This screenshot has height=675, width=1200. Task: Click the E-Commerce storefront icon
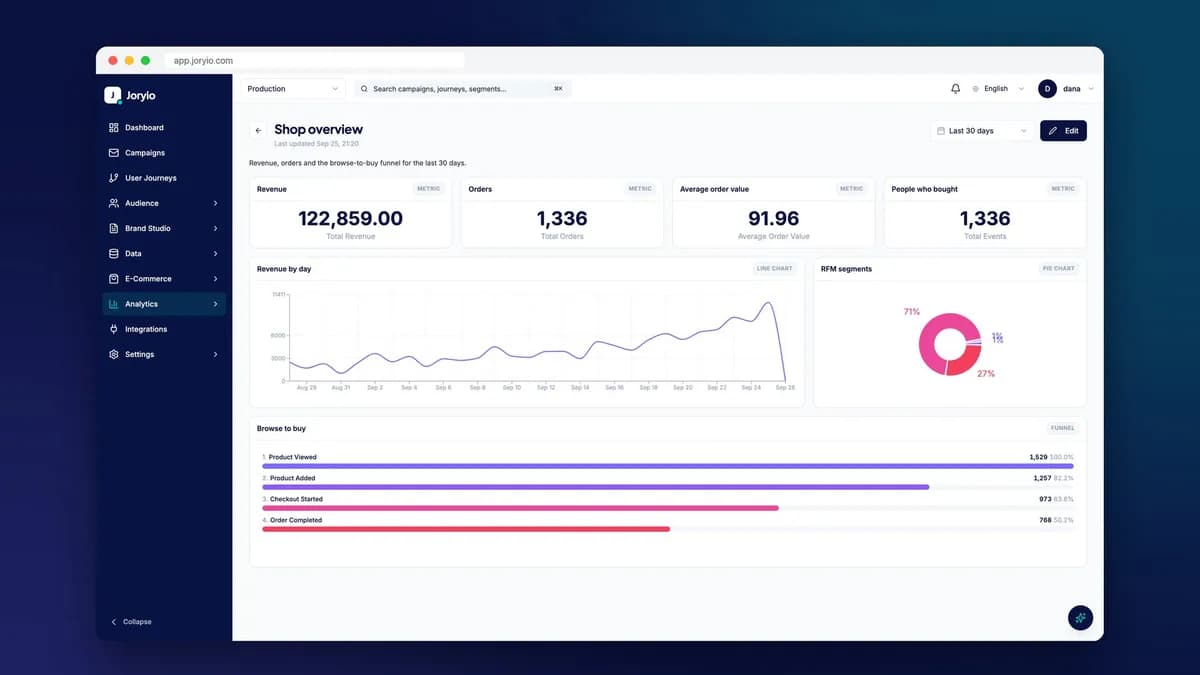tap(114, 279)
